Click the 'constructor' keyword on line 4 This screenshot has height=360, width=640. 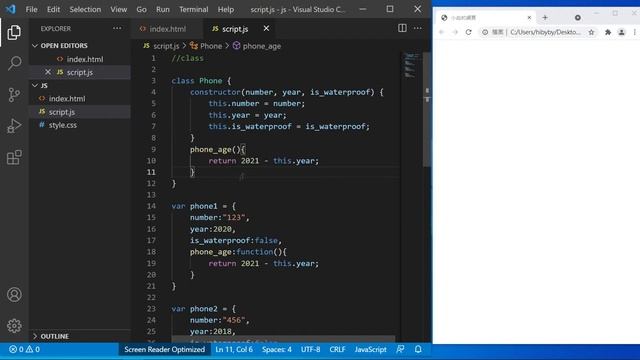click(x=215, y=92)
